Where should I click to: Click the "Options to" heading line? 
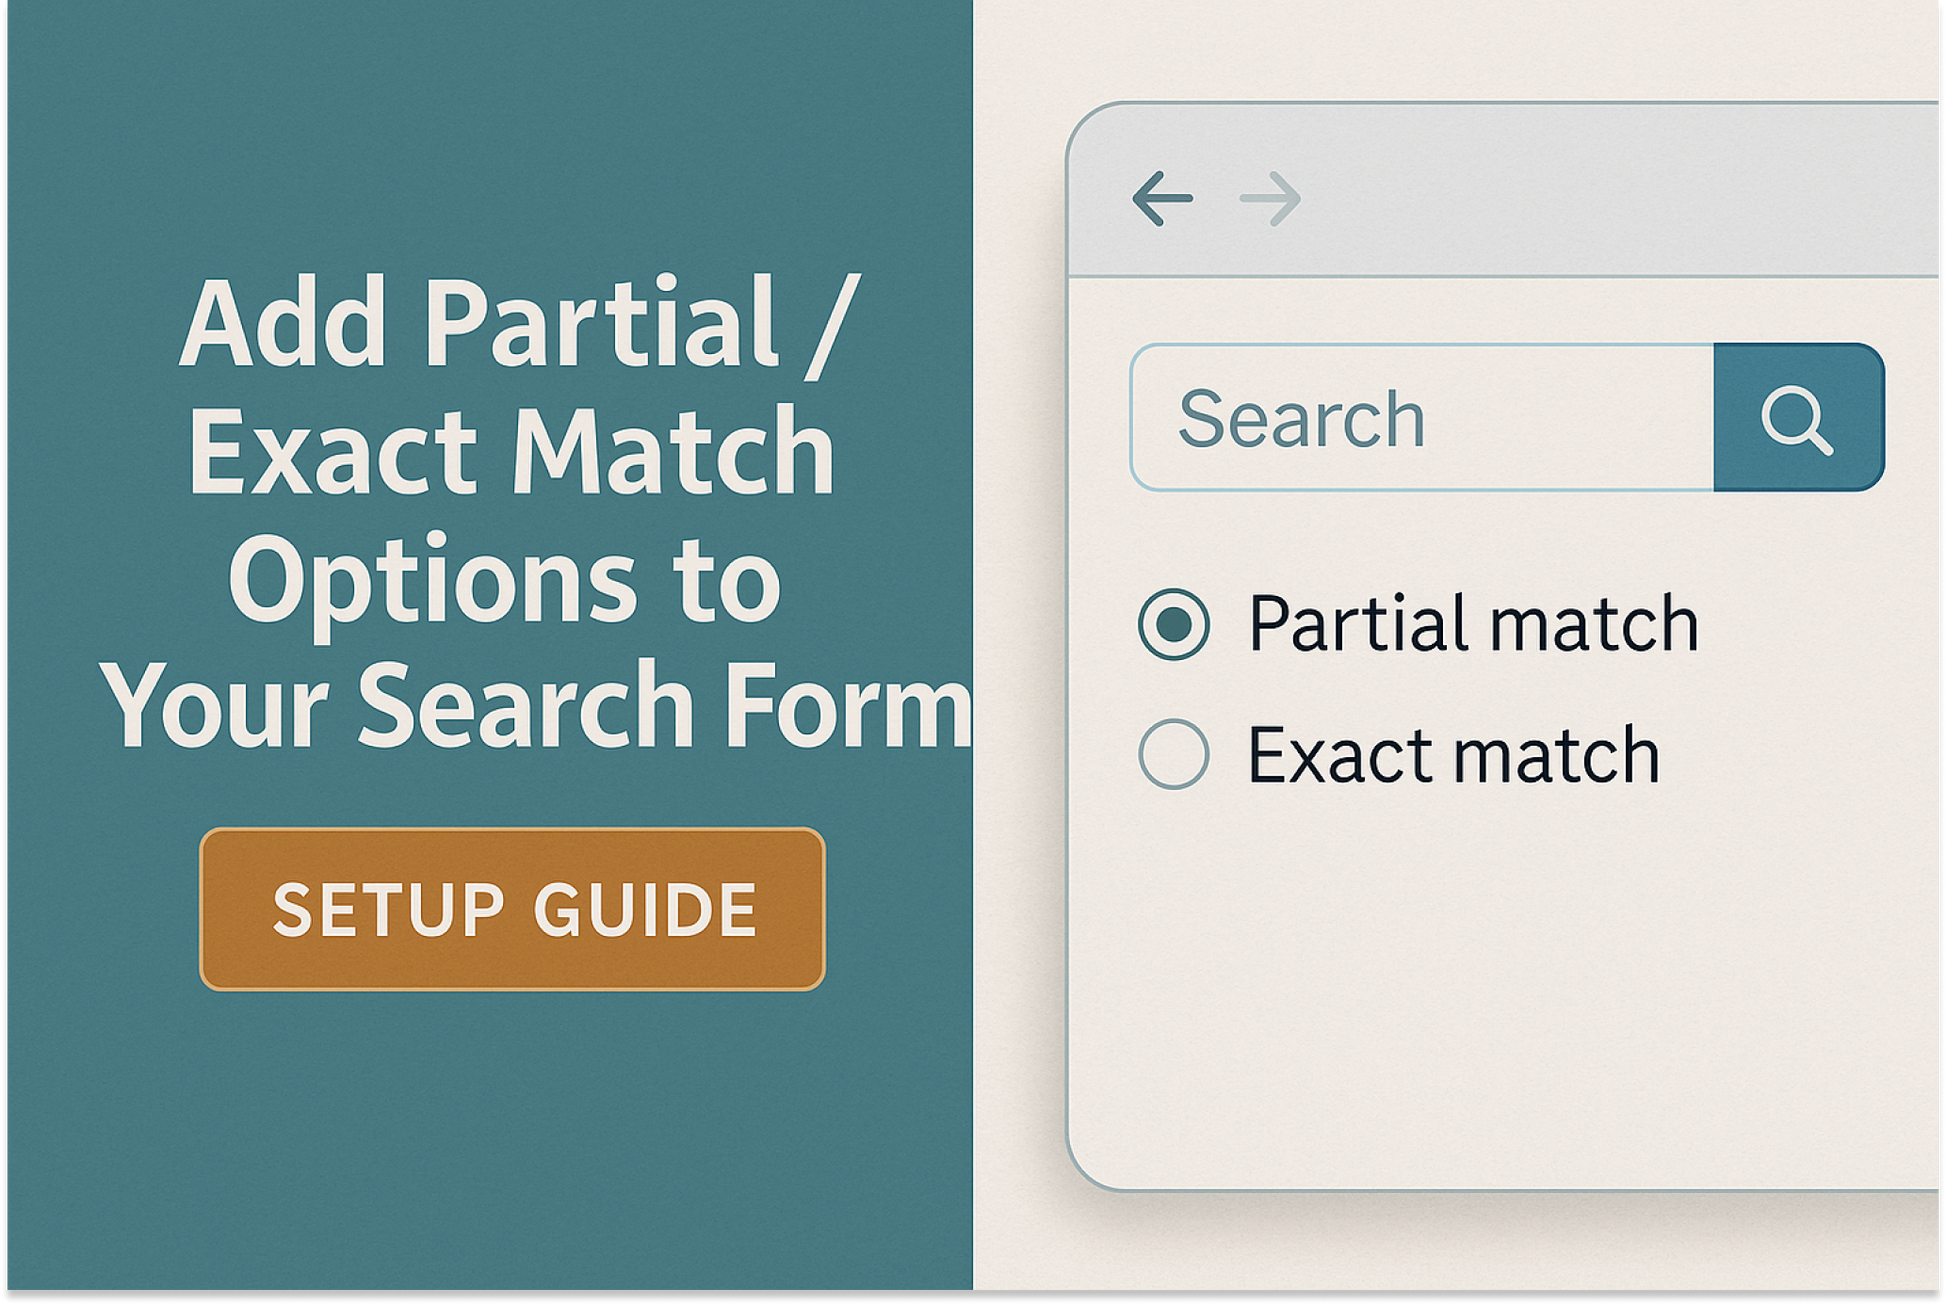click(x=505, y=580)
